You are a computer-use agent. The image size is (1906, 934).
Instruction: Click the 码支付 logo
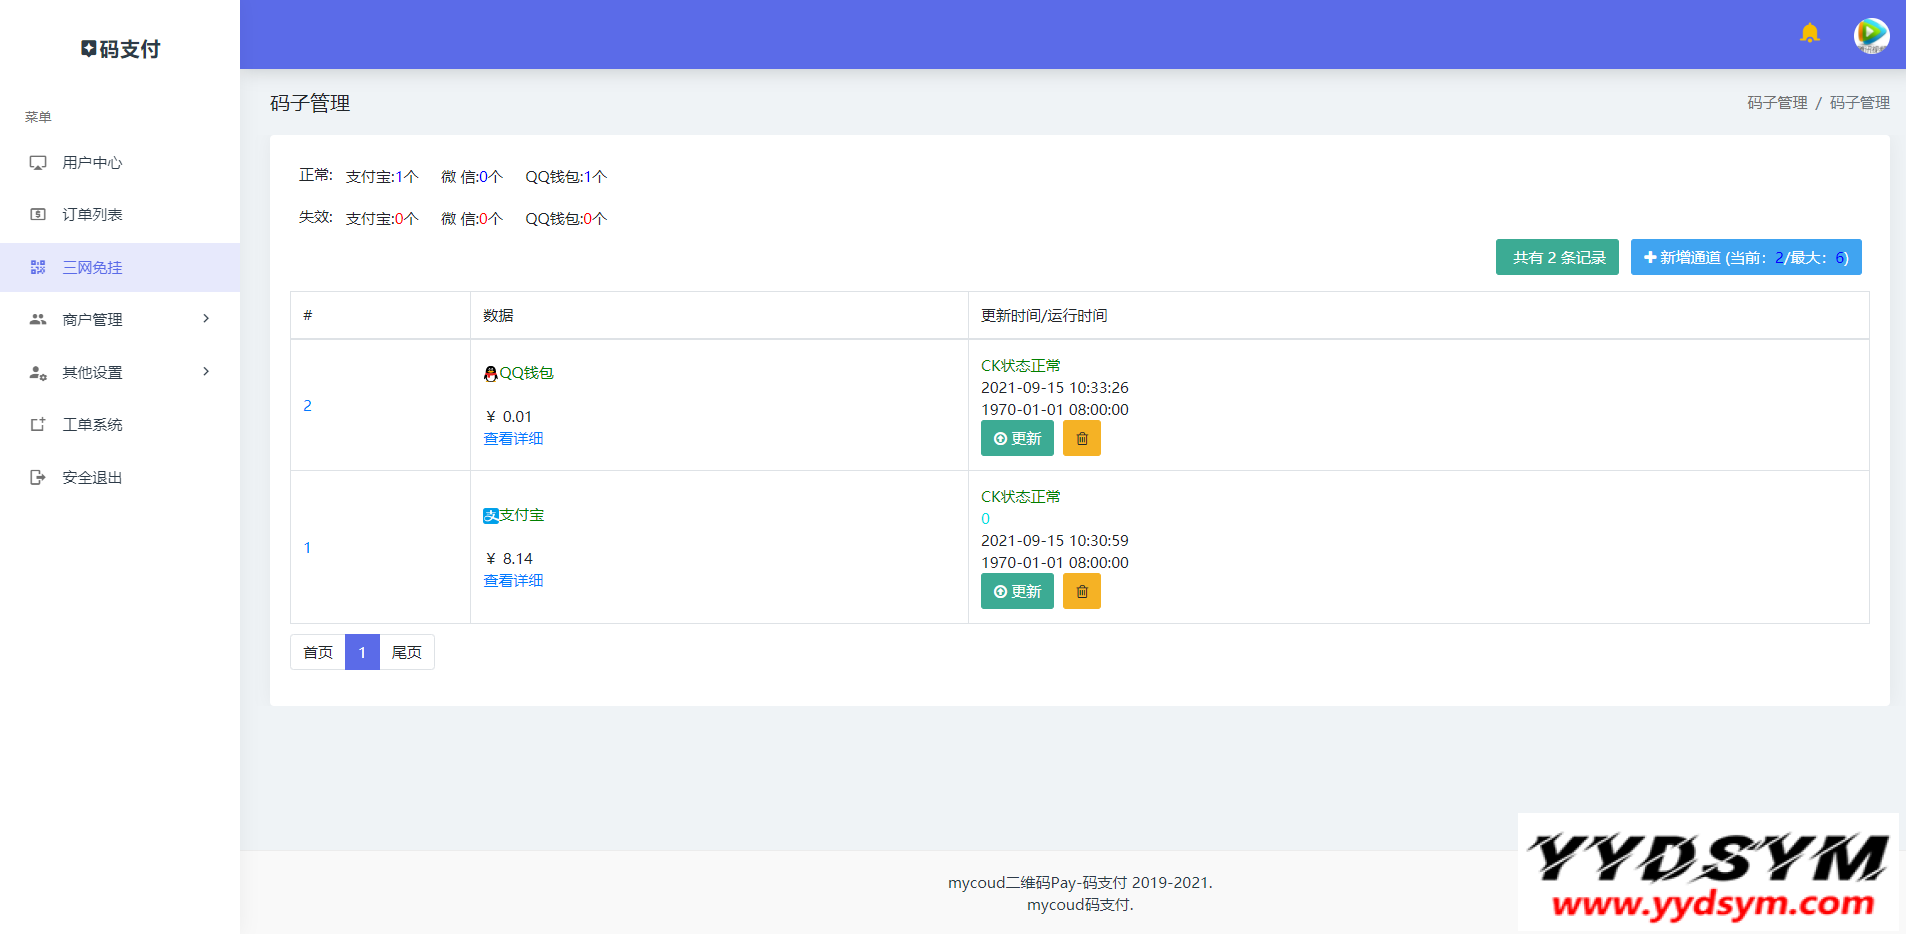tap(120, 49)
